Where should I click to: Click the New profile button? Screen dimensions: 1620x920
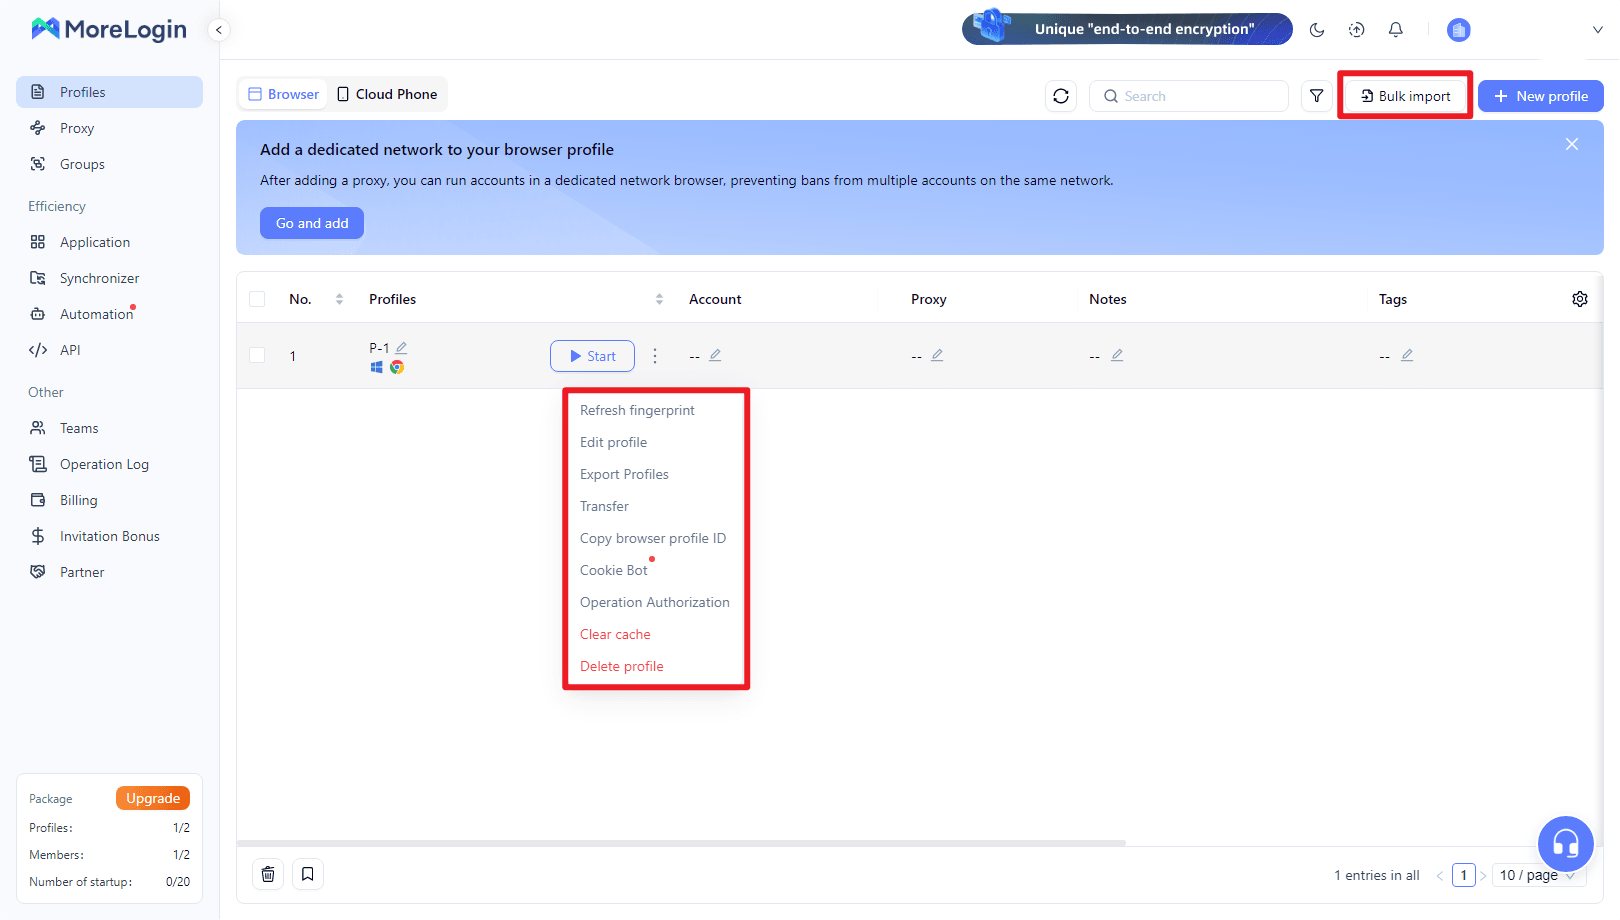click(1540, 95)
